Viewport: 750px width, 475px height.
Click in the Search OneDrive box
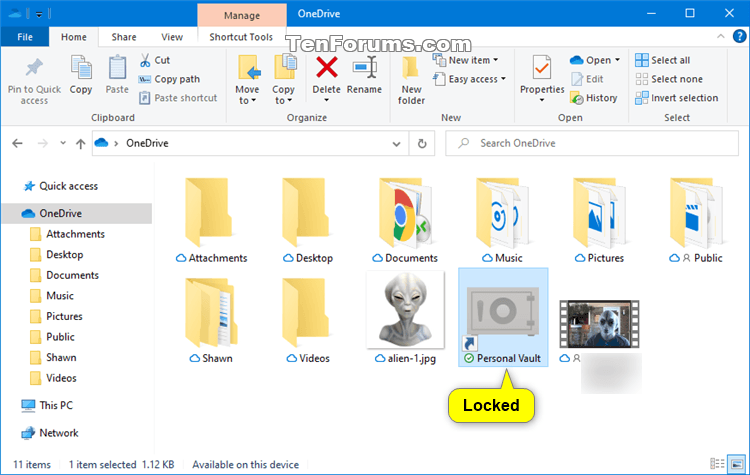pos(592,144)
